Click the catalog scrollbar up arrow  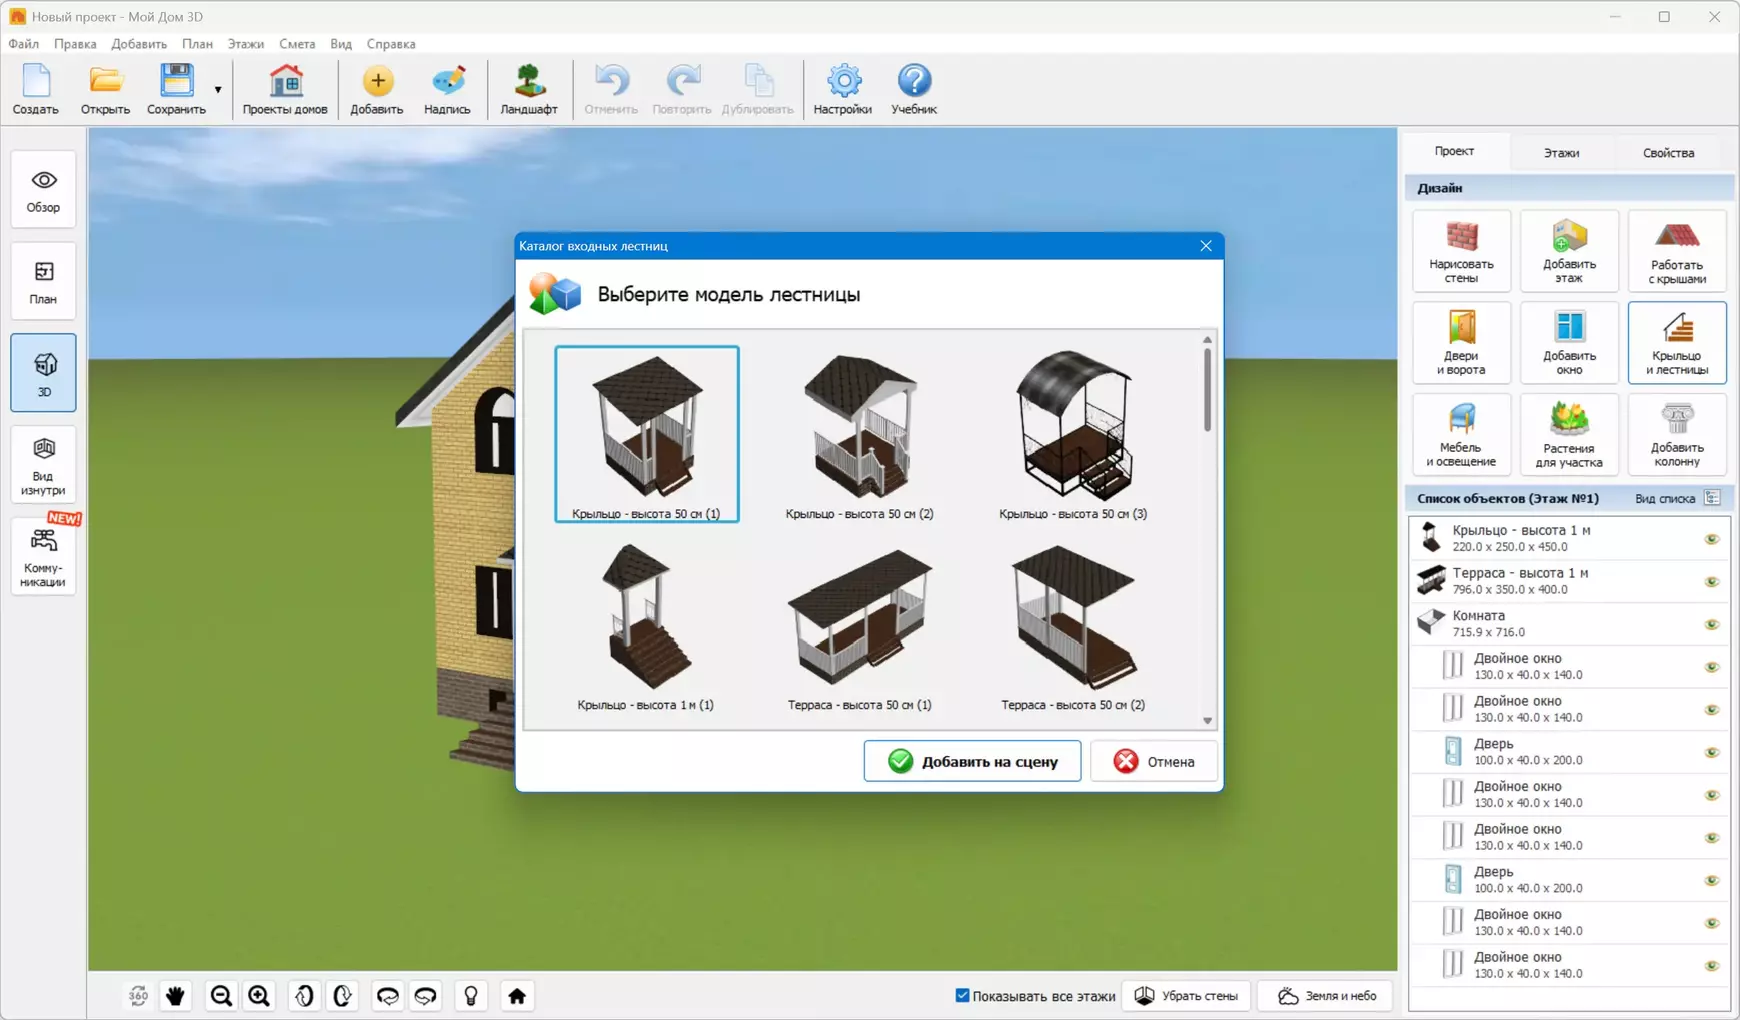pos(1207,340)
